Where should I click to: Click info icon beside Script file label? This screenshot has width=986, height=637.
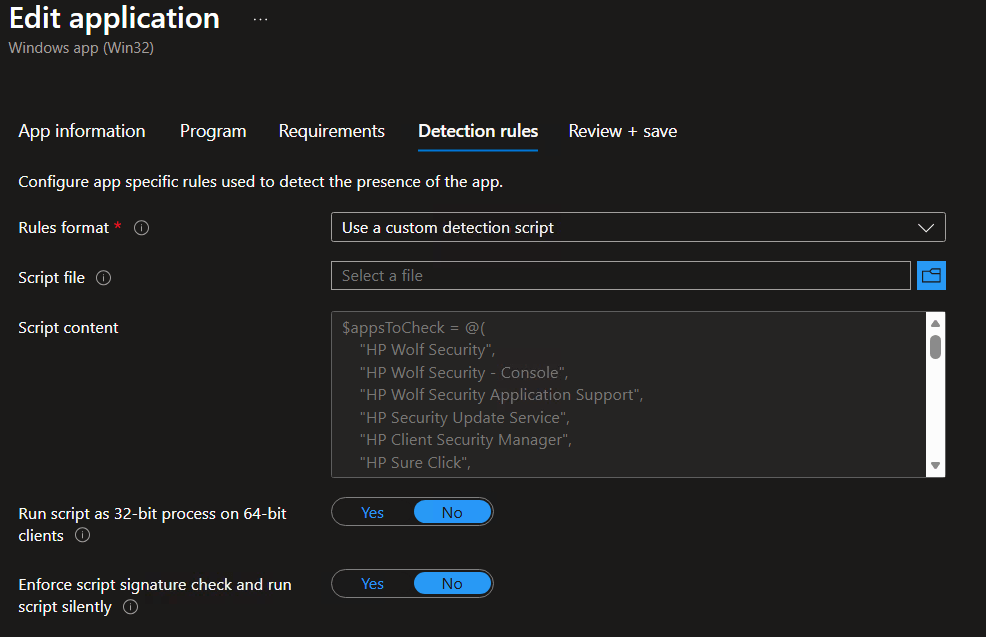pos(103,278)
